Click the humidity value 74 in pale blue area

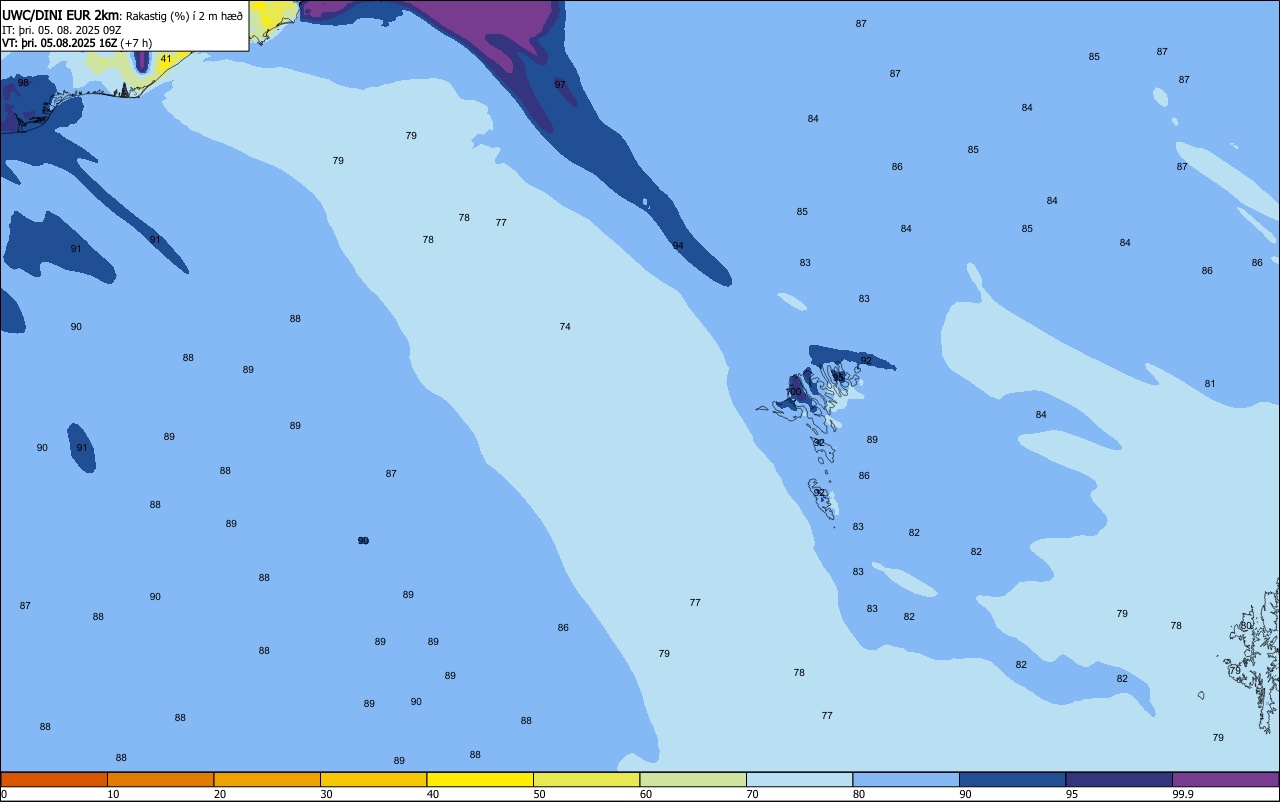[565, 327]
